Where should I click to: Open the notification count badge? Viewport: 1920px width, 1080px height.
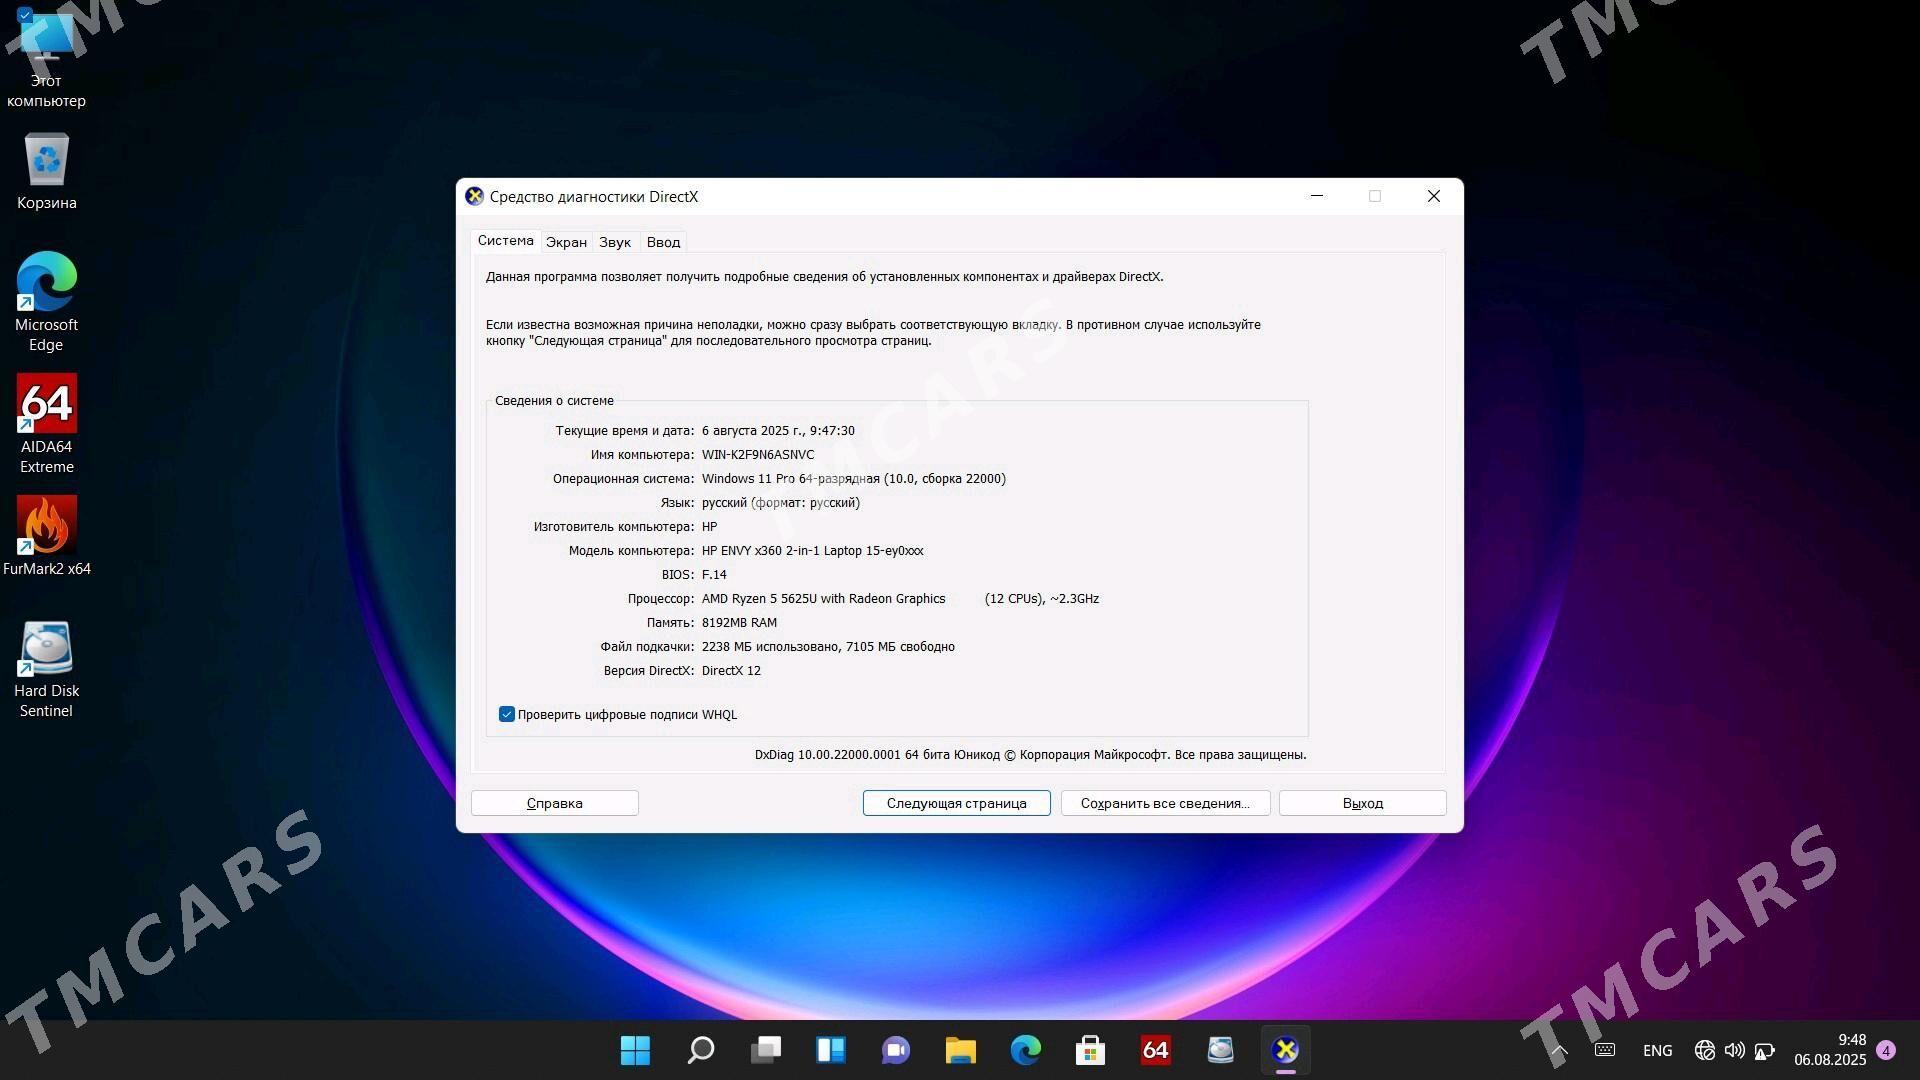pos(1886,1050)
